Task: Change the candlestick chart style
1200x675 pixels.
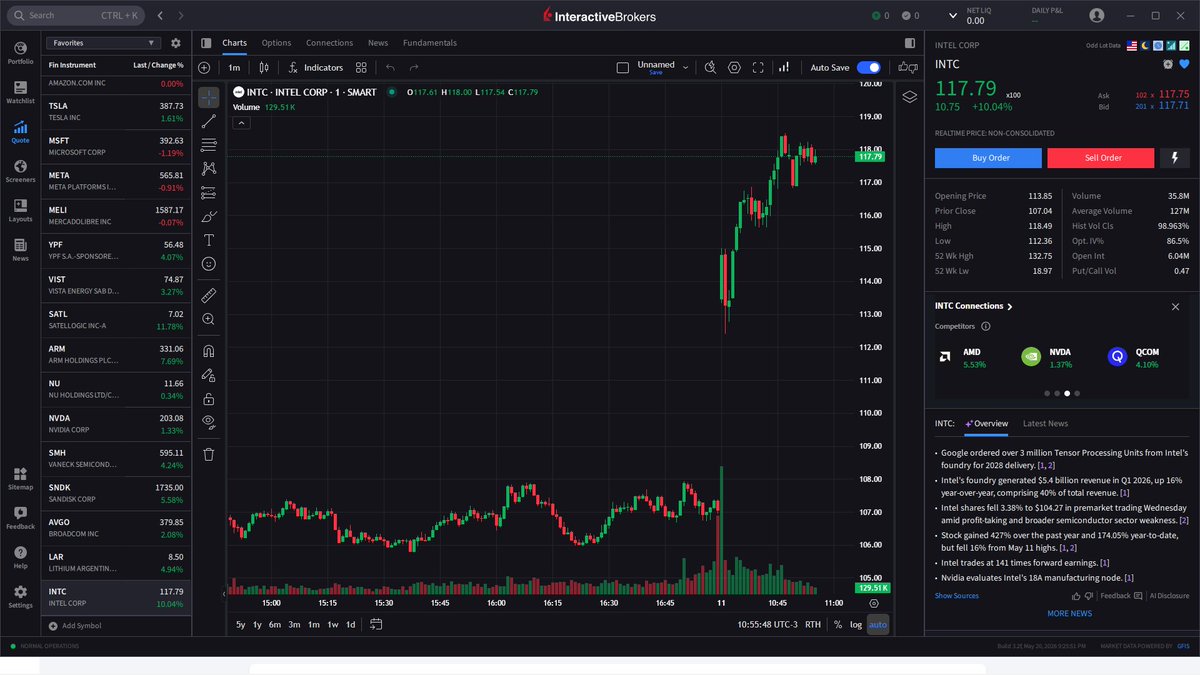Action: 264,68
